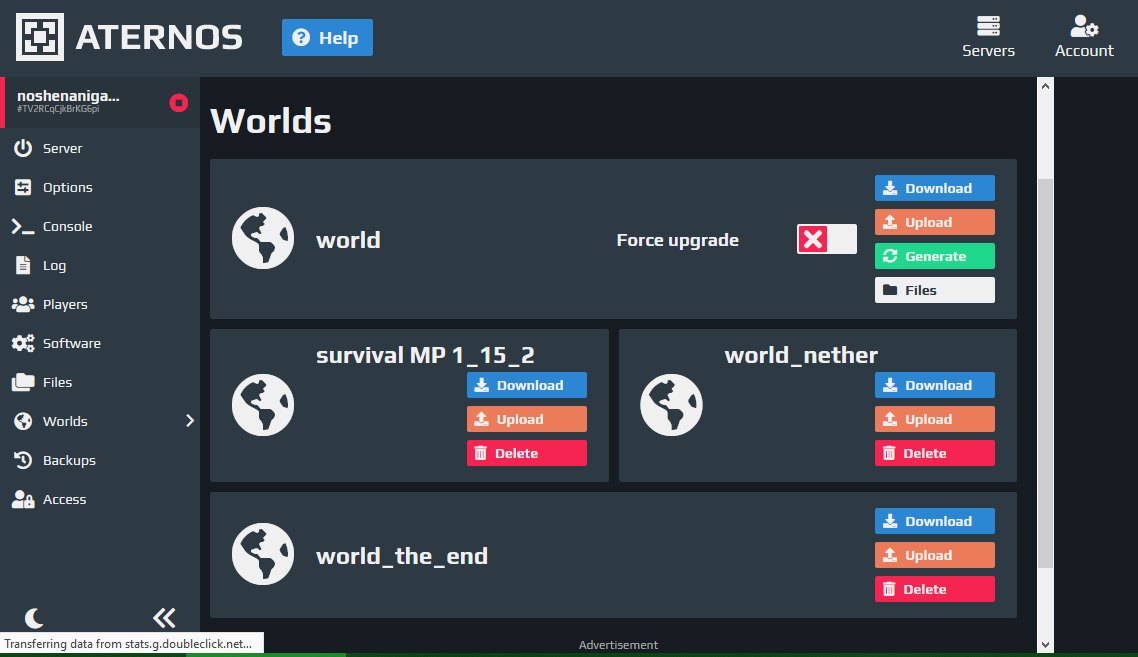This screenshot has width=1138, height=657.
Task: Delete the world_the_end world
Action: (x=935, y=589)
